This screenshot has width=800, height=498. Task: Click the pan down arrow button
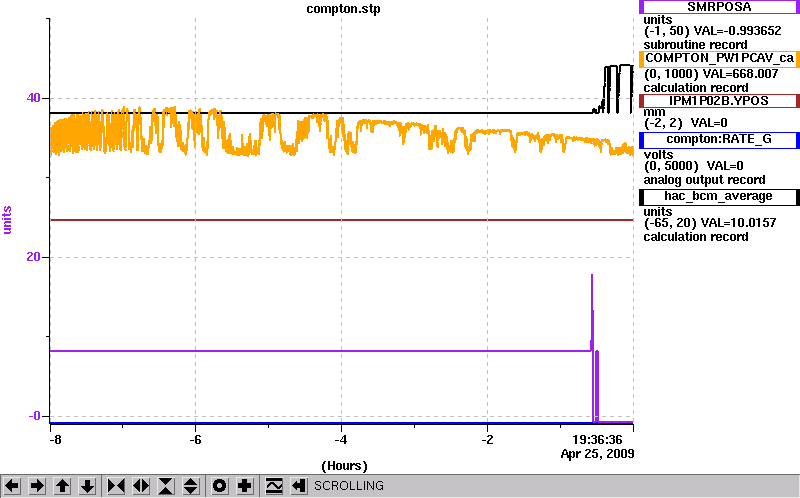click(87, 486)
